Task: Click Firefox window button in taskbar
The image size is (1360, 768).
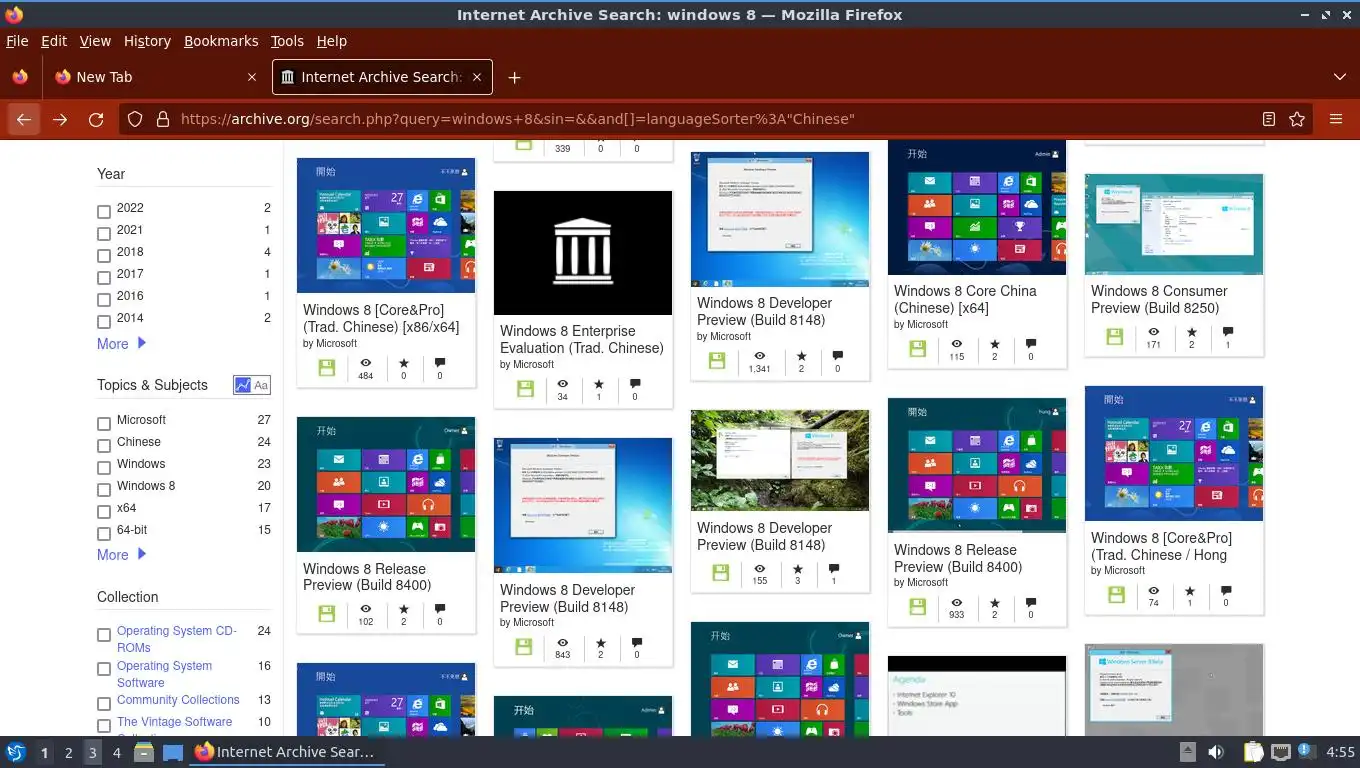Action: (x=285, y=752)
